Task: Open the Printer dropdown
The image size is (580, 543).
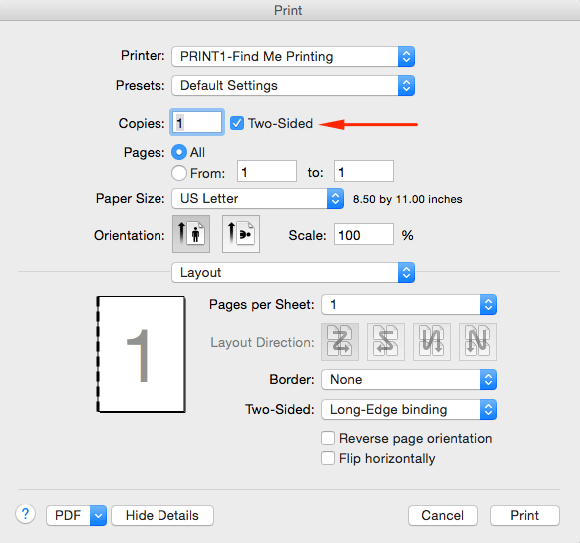Action: 293,57
